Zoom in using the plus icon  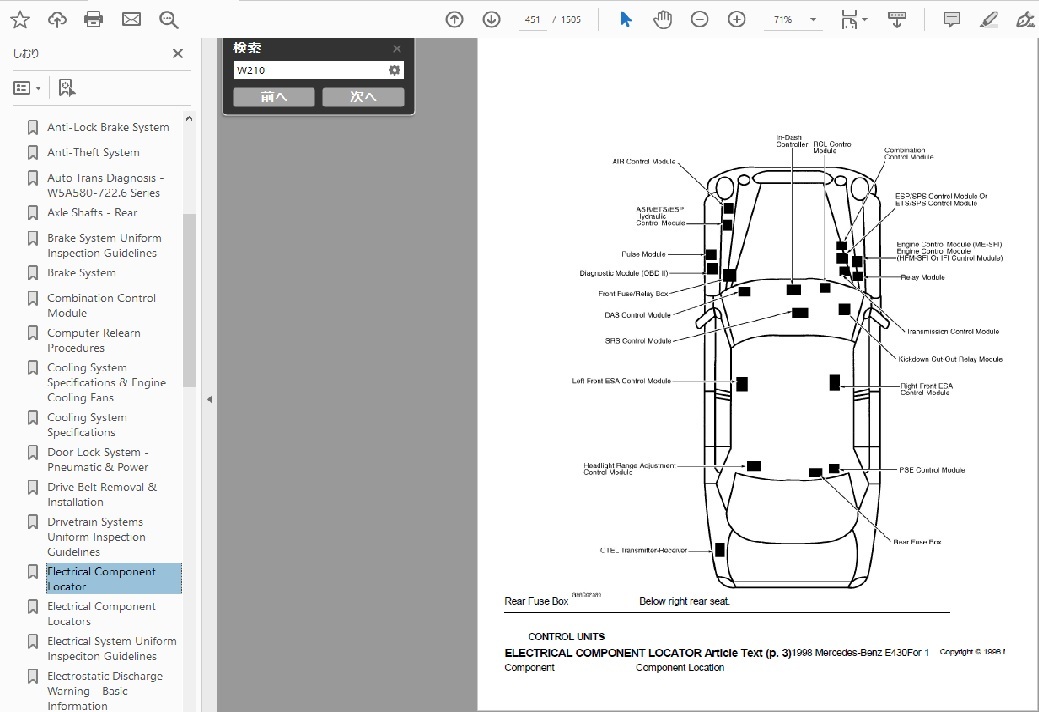(737, 19)
